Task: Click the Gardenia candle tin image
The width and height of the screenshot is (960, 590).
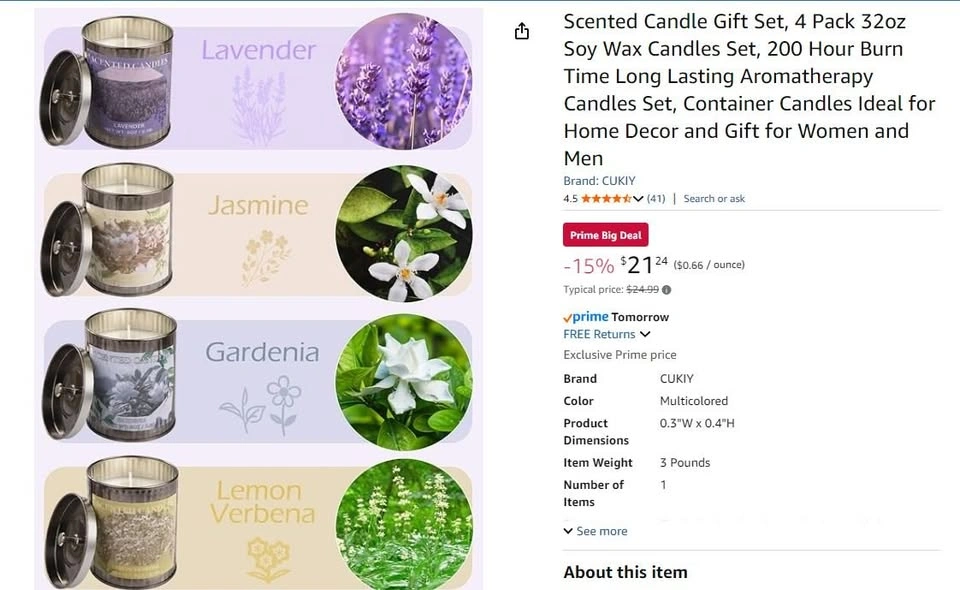Action: tap(109, 375)
